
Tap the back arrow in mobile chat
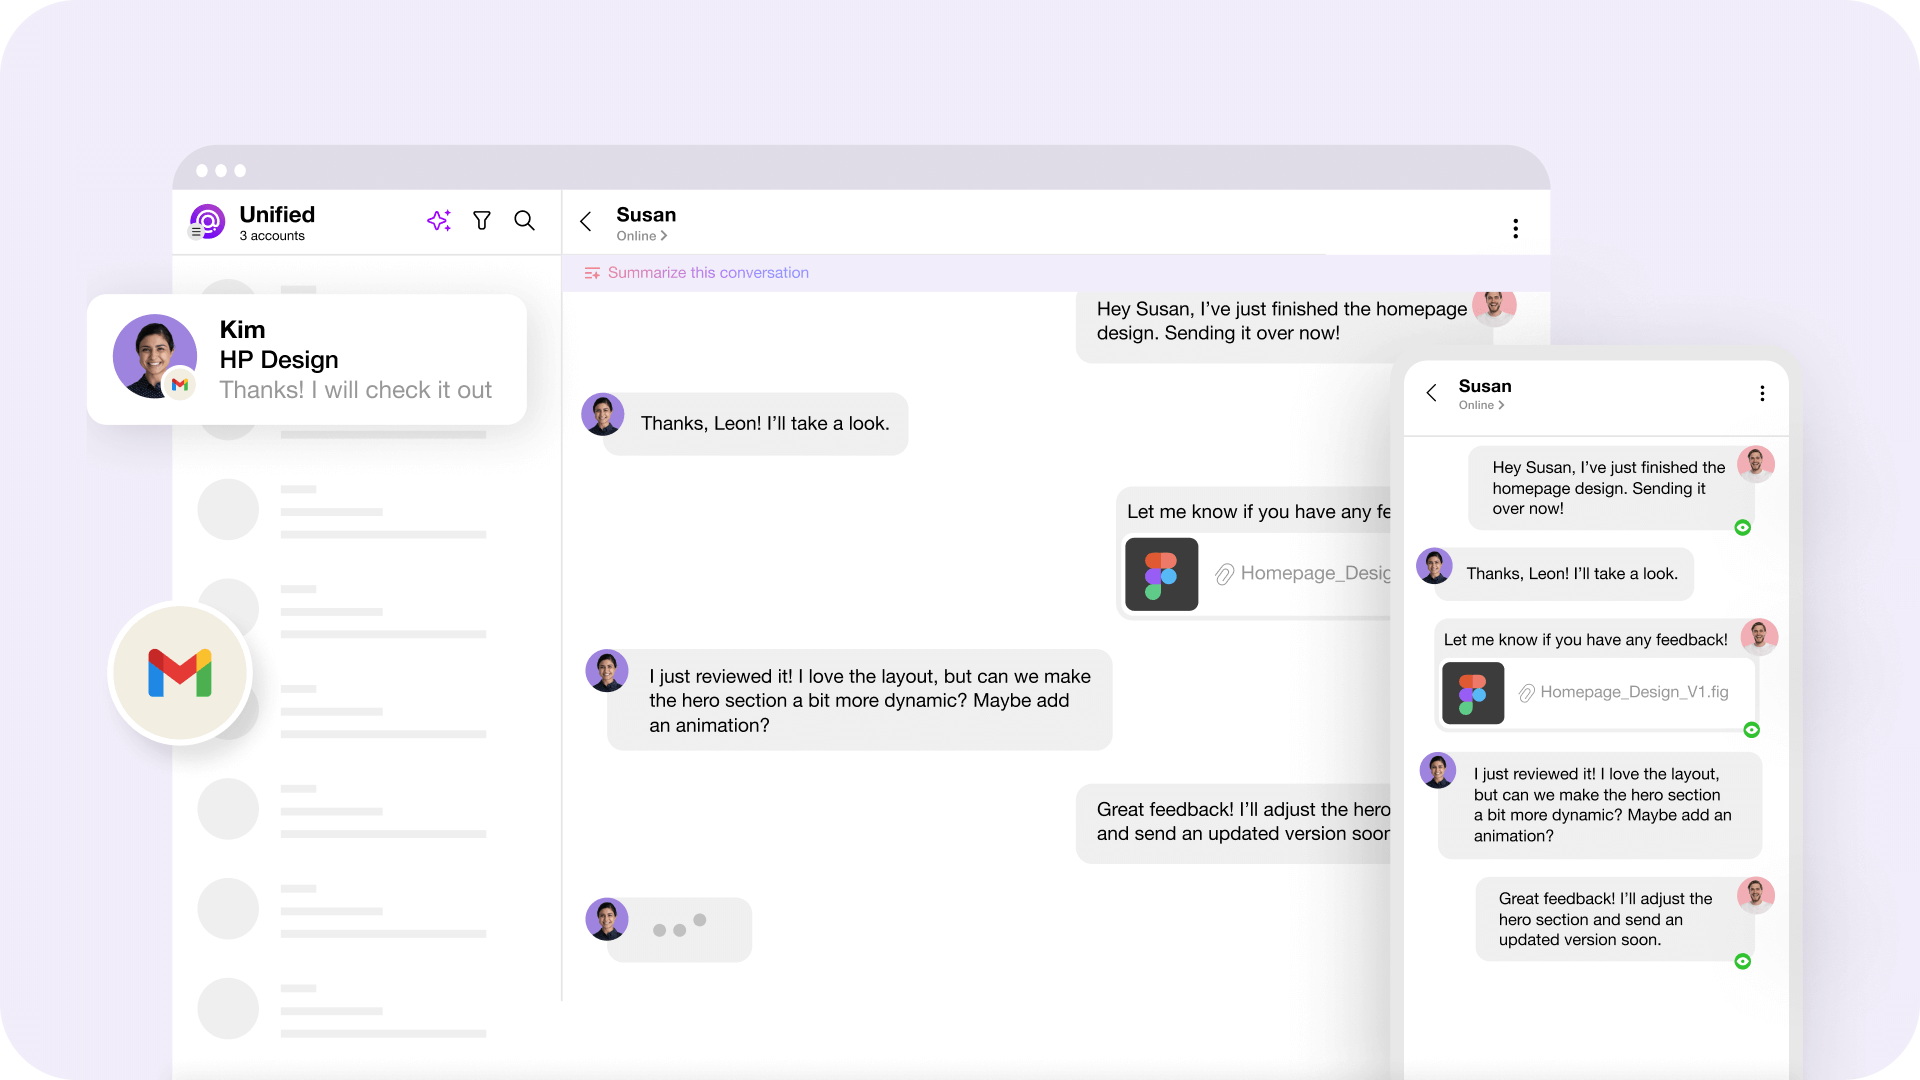(x=1432, y=393)
